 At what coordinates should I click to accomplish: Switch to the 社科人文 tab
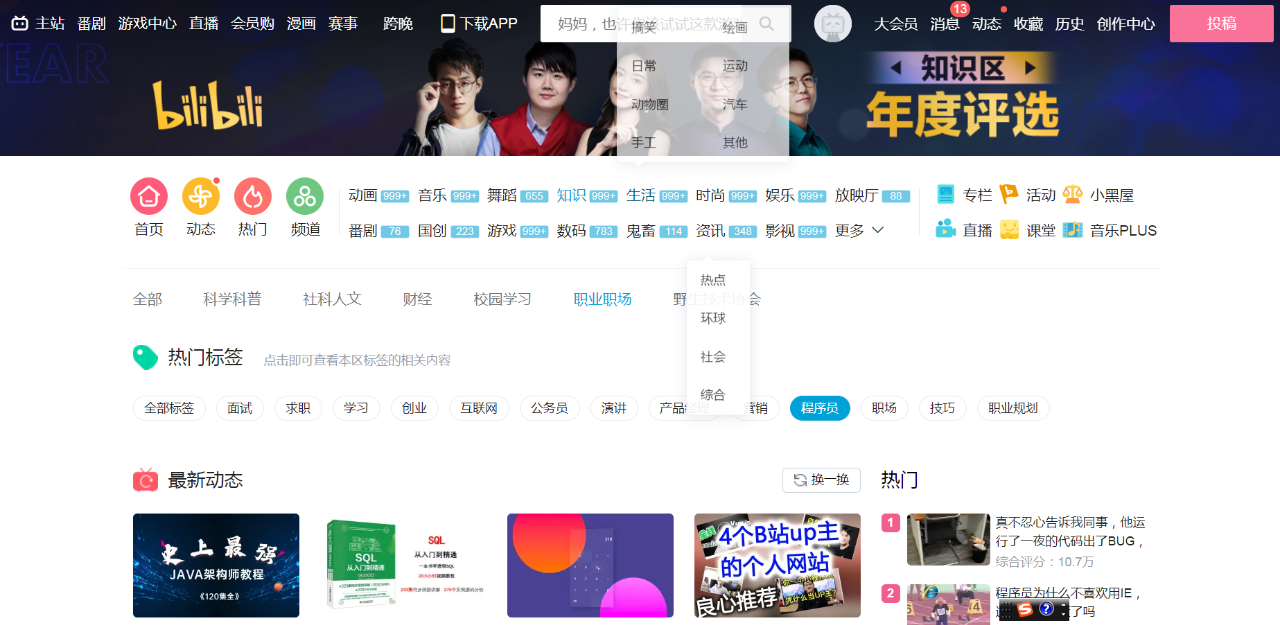click(x=332, y=299)
